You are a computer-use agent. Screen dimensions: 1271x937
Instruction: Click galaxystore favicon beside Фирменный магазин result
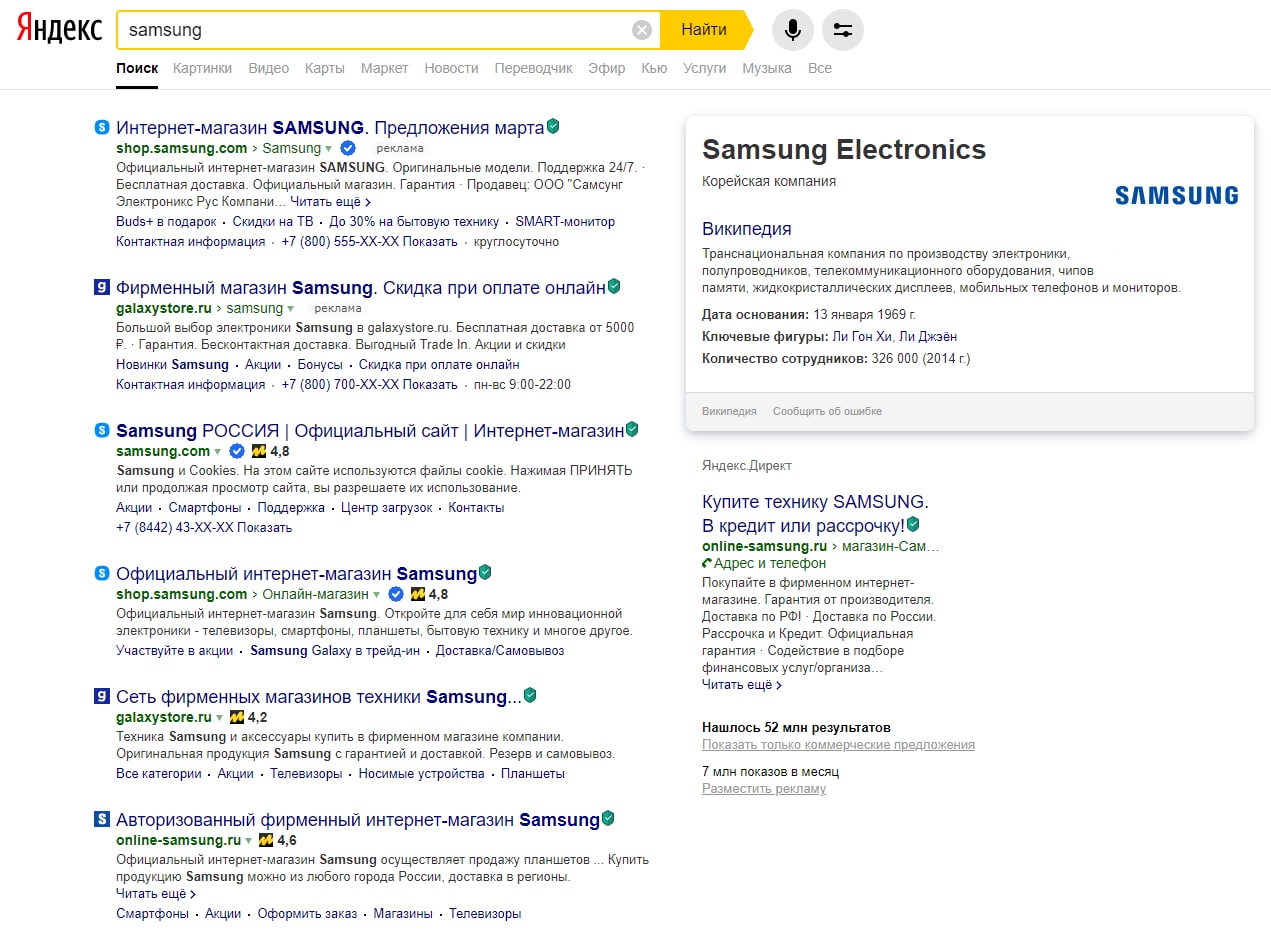(101, 288)
